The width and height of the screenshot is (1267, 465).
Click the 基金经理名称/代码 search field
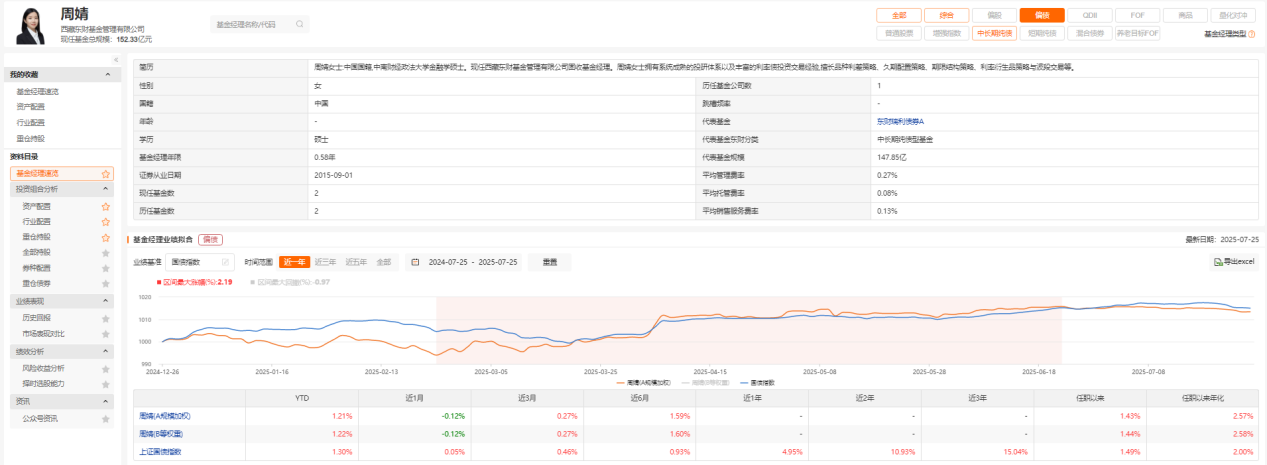[x=261, y=24]
